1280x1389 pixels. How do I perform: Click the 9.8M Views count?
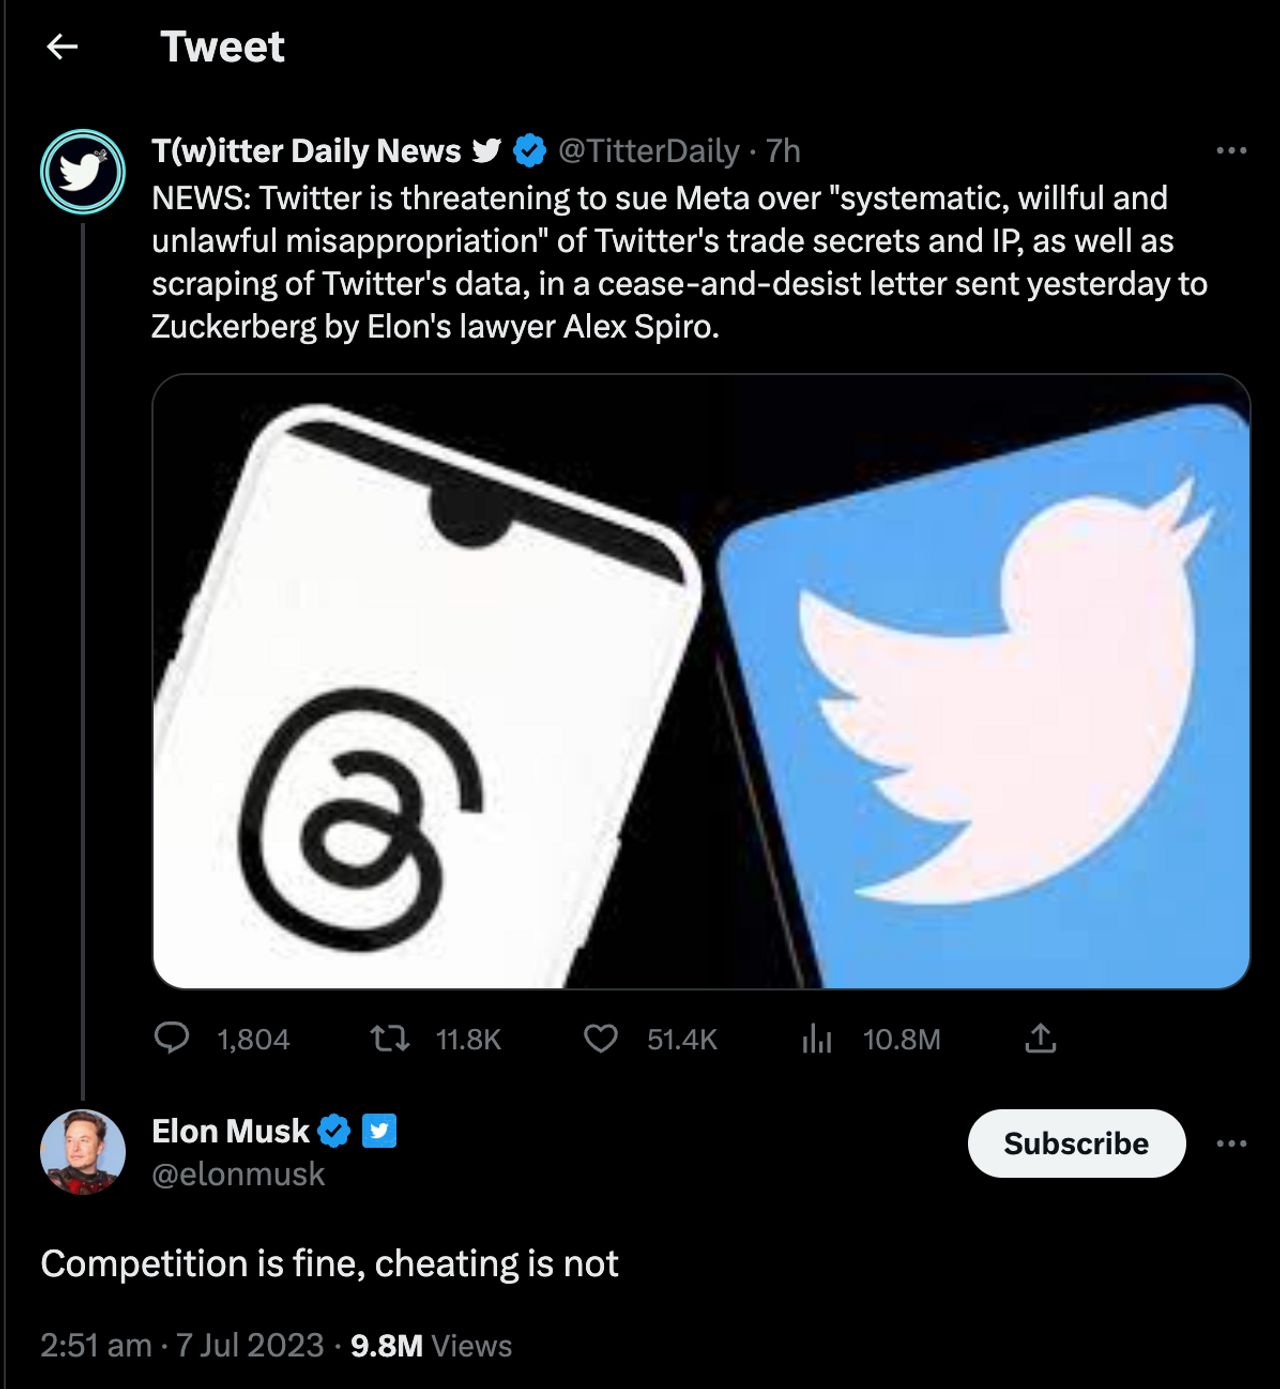tap(431, 1345)
